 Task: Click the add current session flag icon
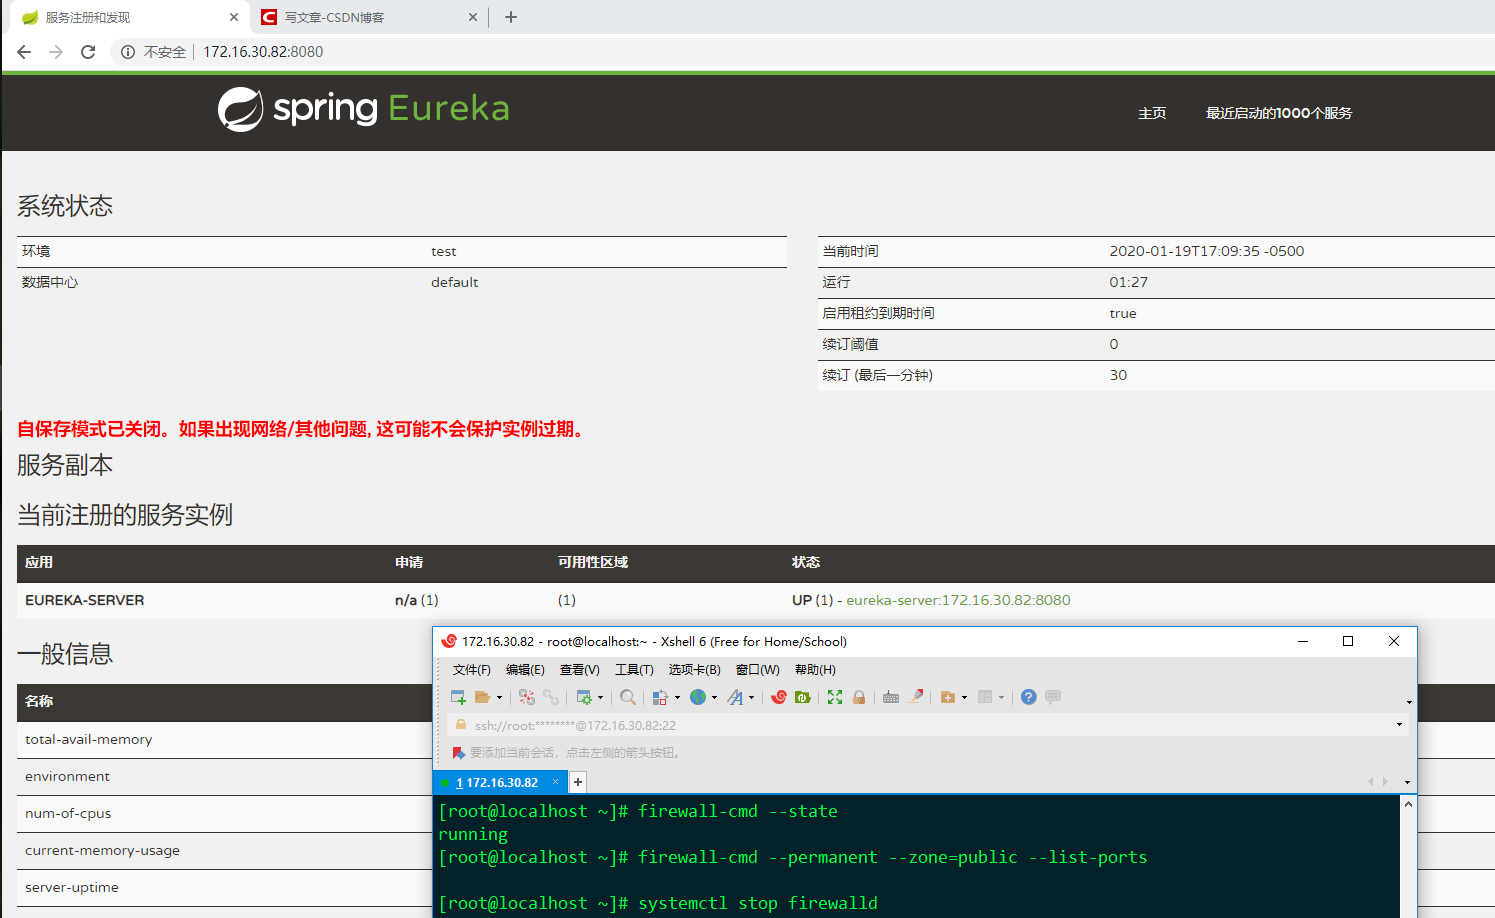click(x=459, y=753)
